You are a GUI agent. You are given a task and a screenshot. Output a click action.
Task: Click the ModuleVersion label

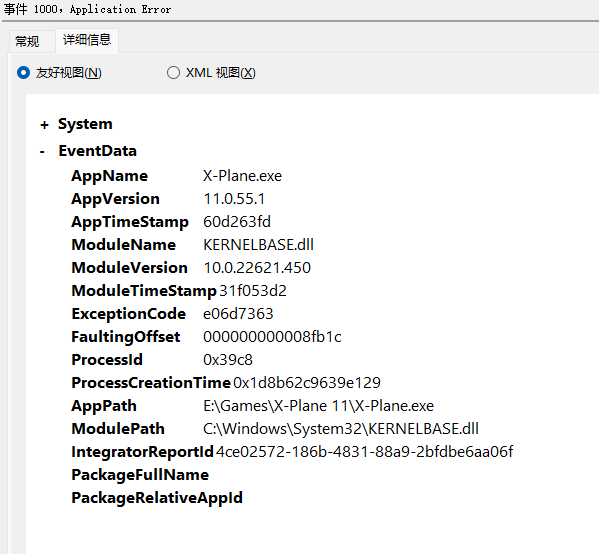pos(130,268)
